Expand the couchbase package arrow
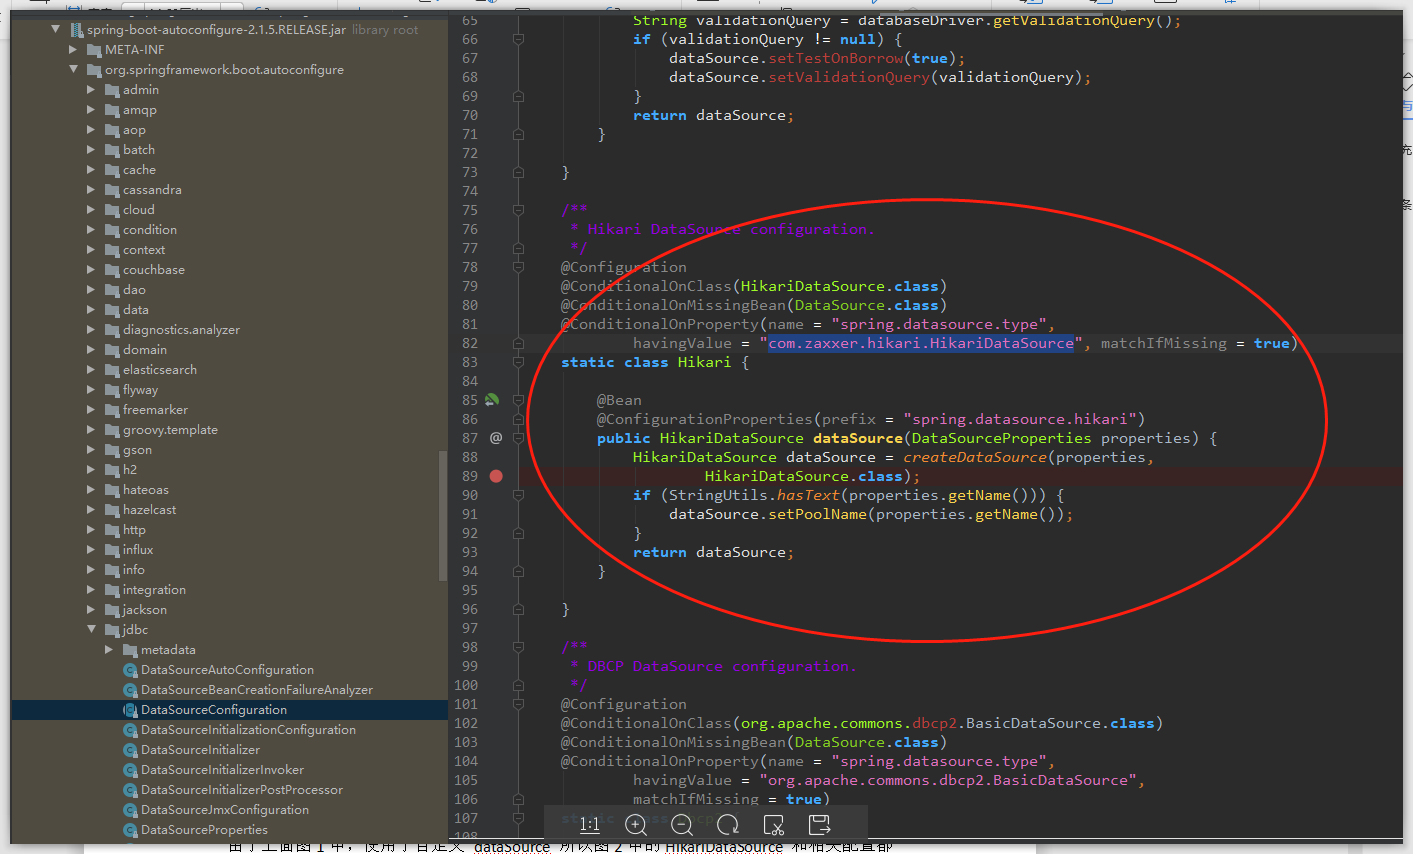Screen dimensions: 1413x854 point(91,270)
